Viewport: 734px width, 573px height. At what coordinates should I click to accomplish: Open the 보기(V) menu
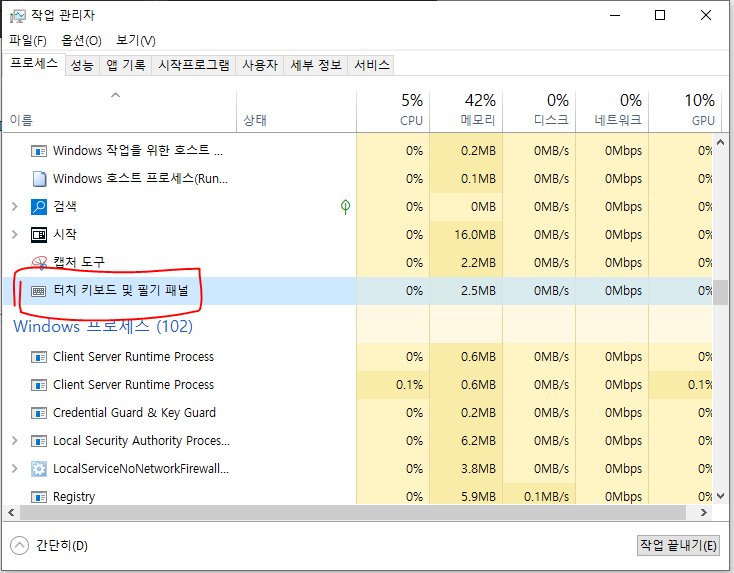136,41
